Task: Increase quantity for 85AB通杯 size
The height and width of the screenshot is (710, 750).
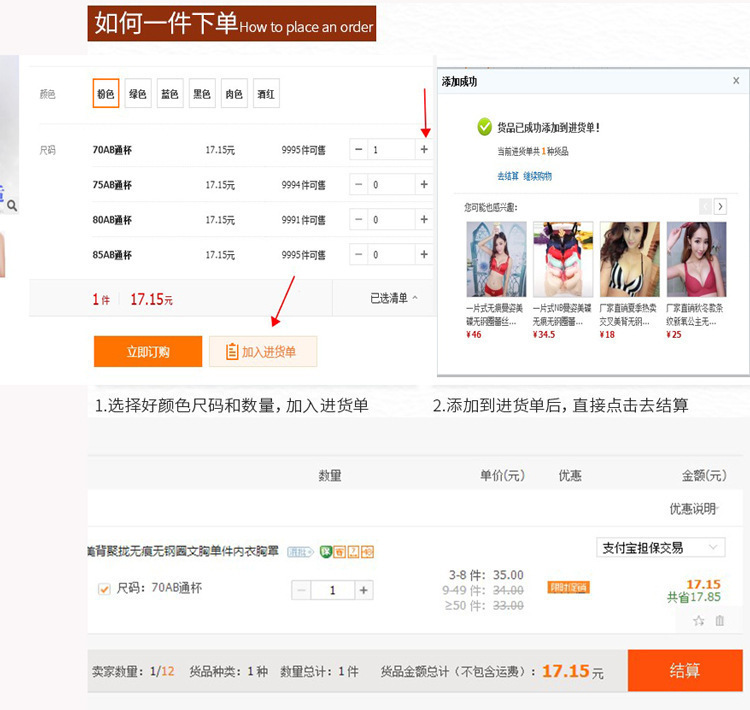Action: click(424, 254)
